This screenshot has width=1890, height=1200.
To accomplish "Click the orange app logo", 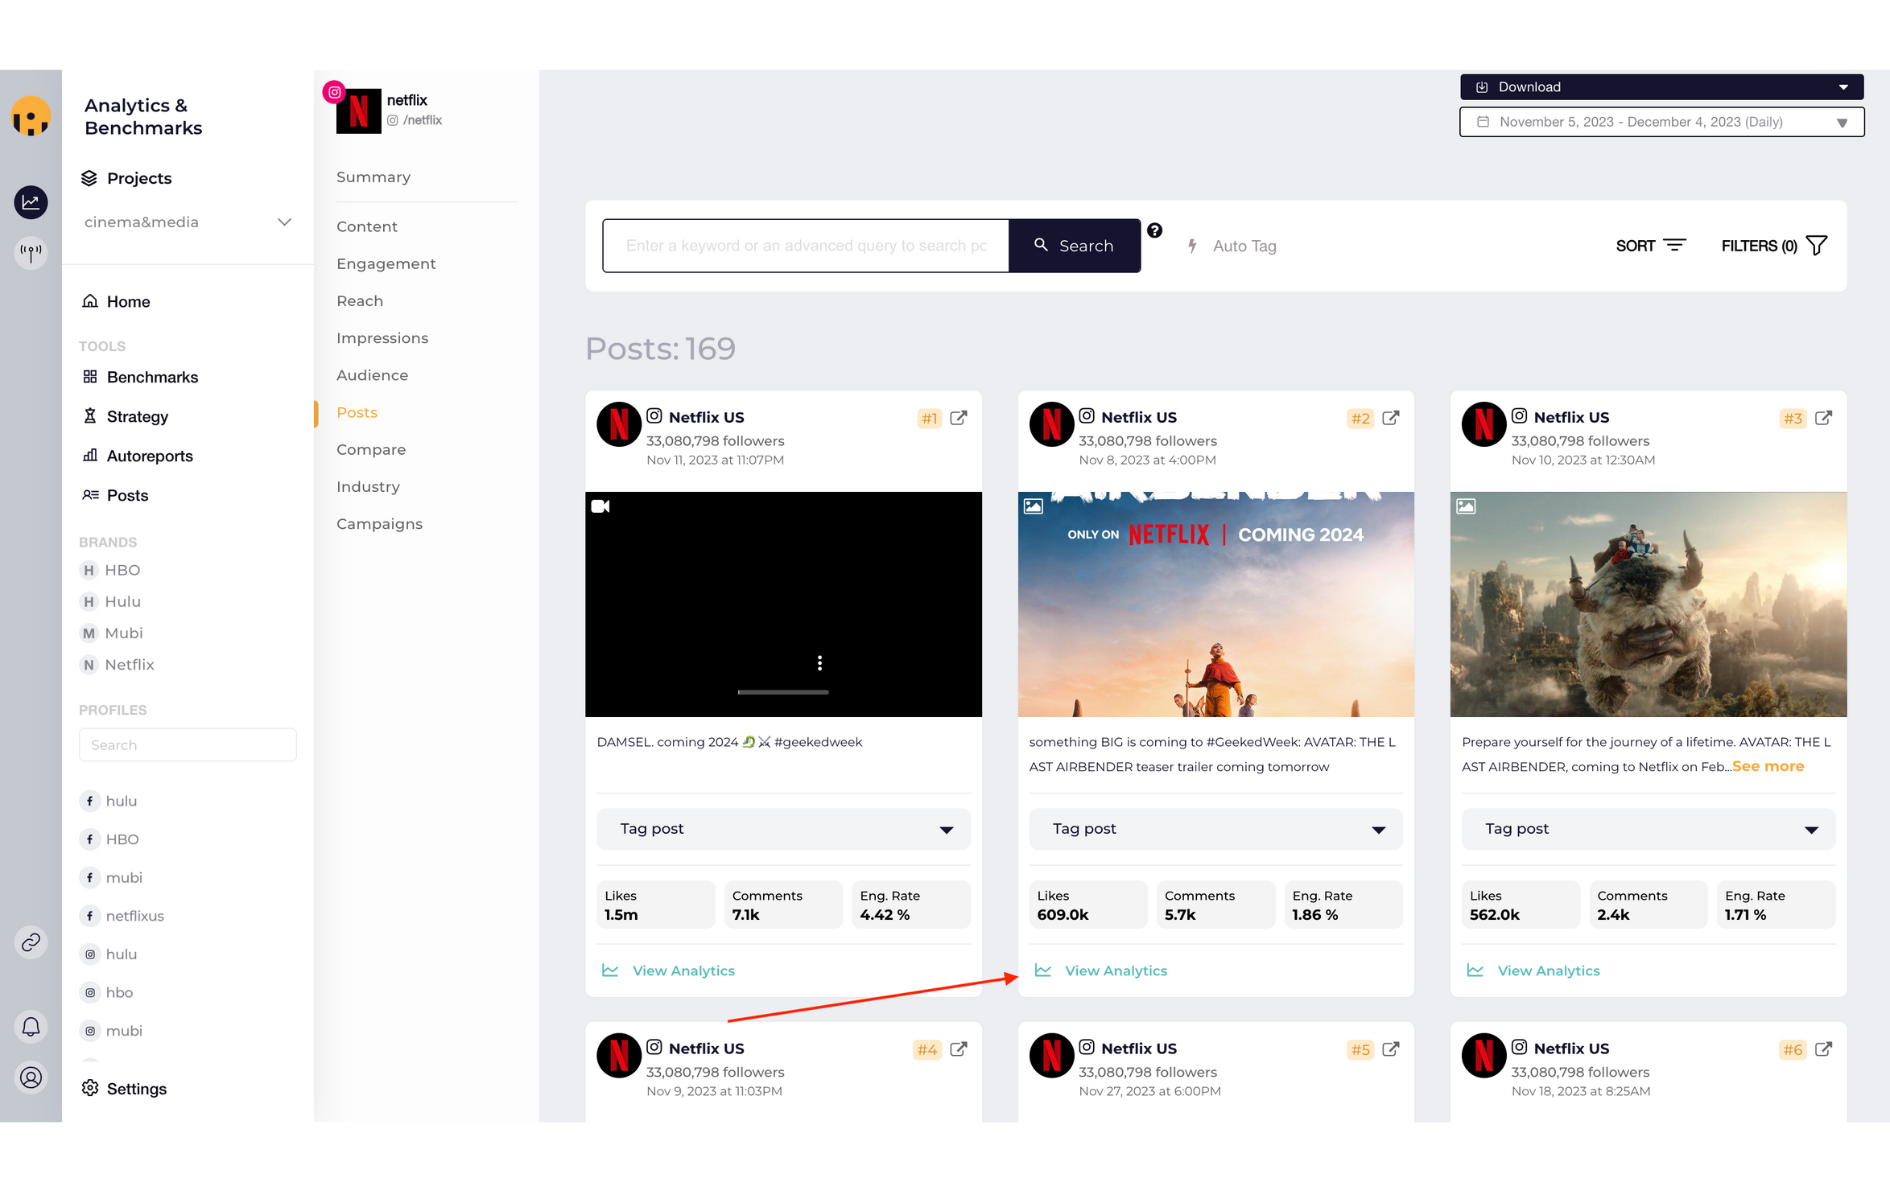I will click(31, 117).
